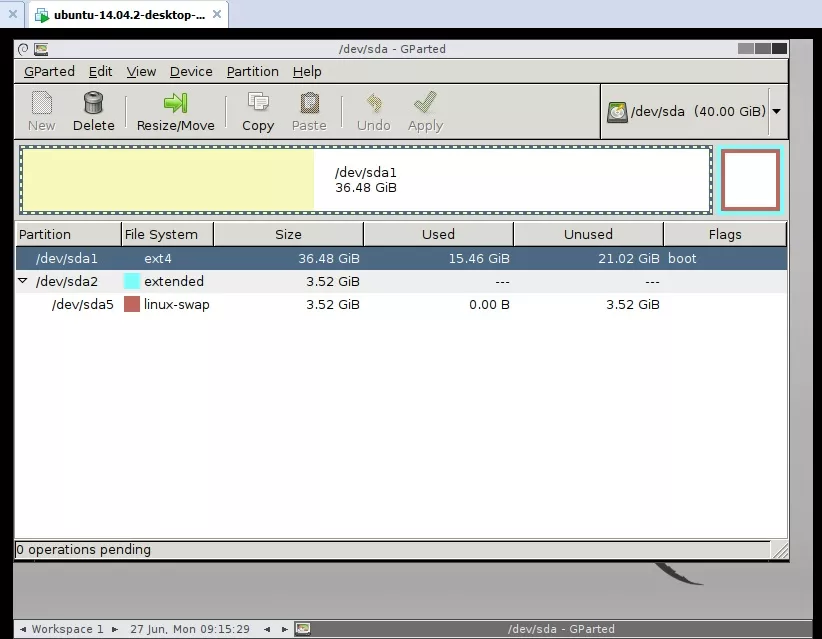
Task: Close the ubuntu-14.04.2-desktop tab
Action: (217, 15)
